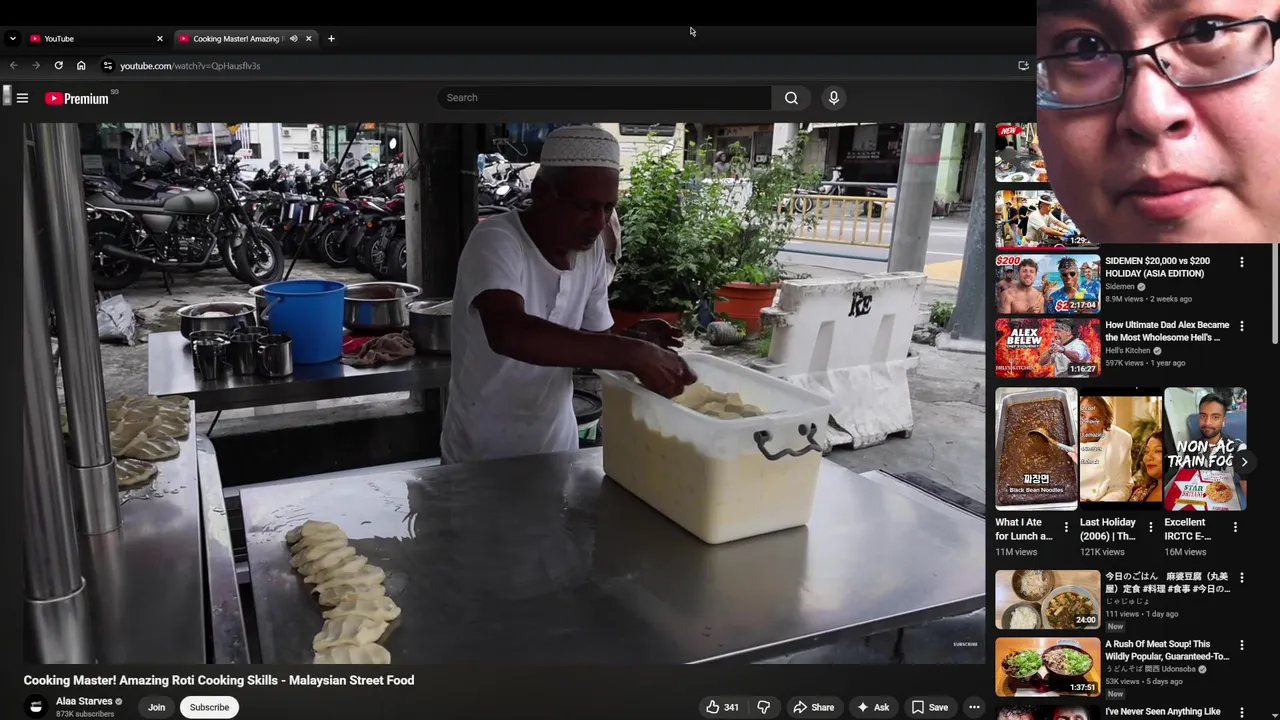Open the Rush Of Meat Soup thumbnail

(1047, 667)
